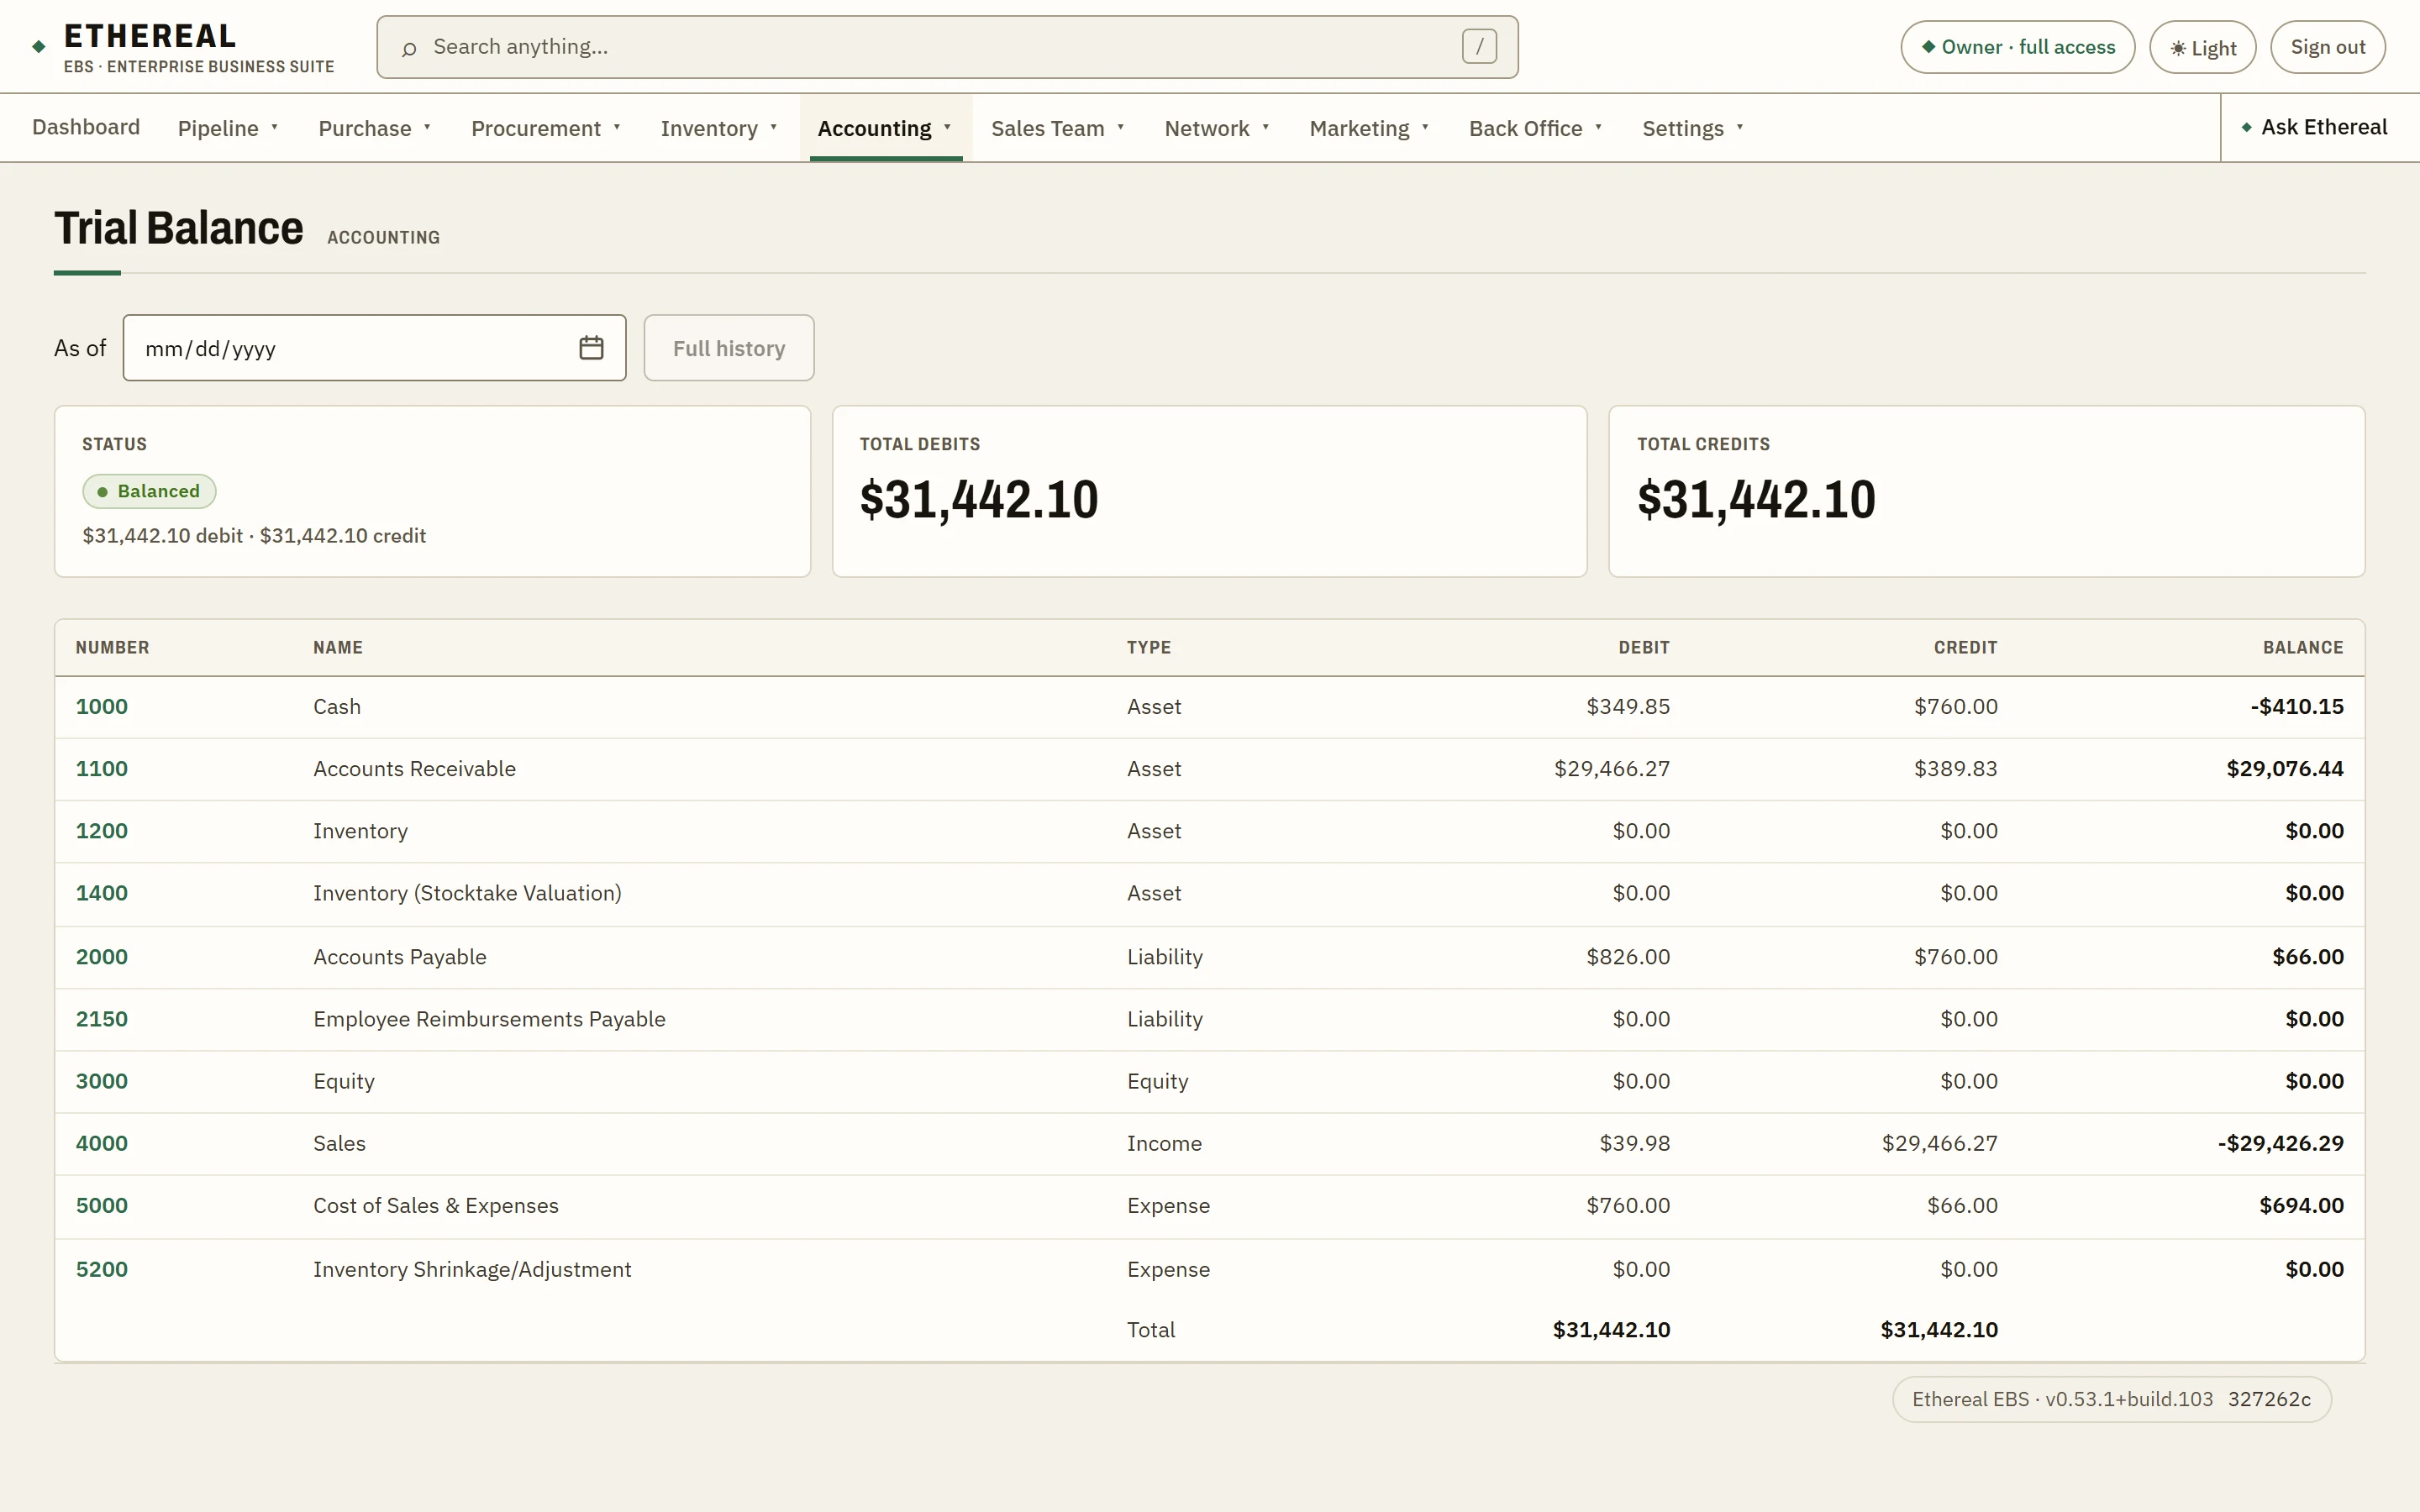Click the DEBIT column header
Viewport: 2420px width, 1512px height.
[x=1644, y=647]
